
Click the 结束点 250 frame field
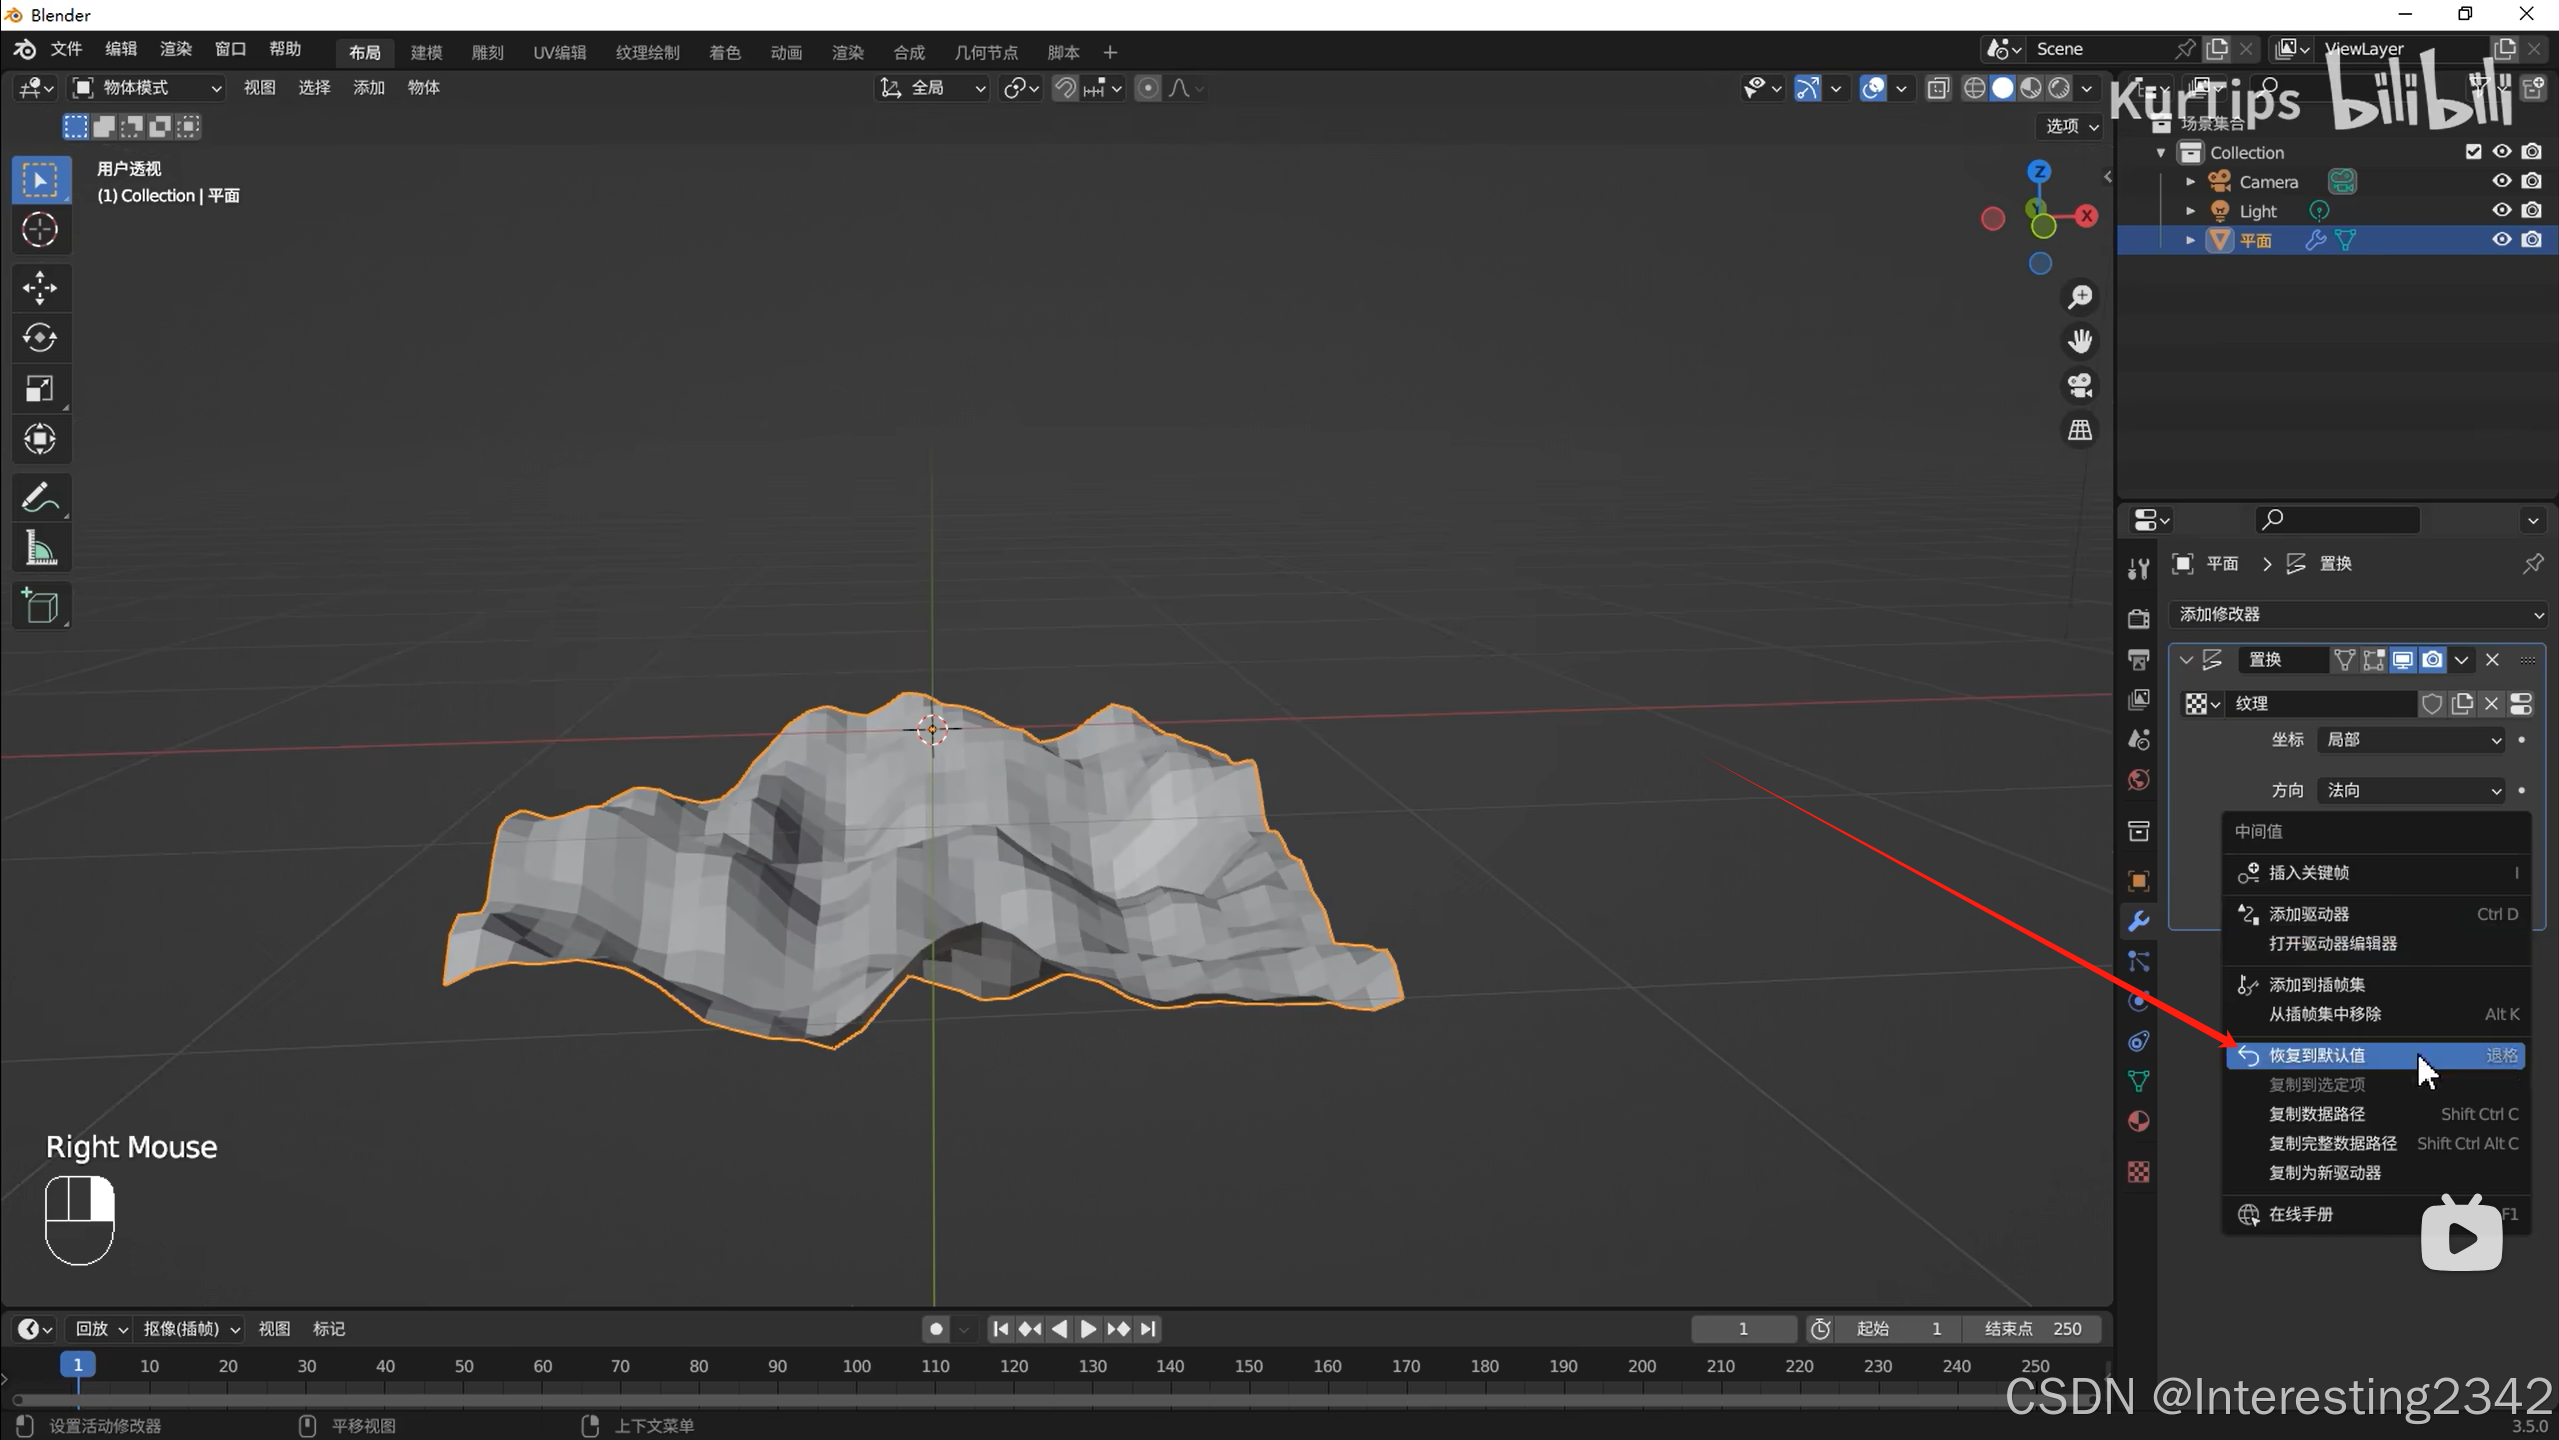point(2034,1329)
